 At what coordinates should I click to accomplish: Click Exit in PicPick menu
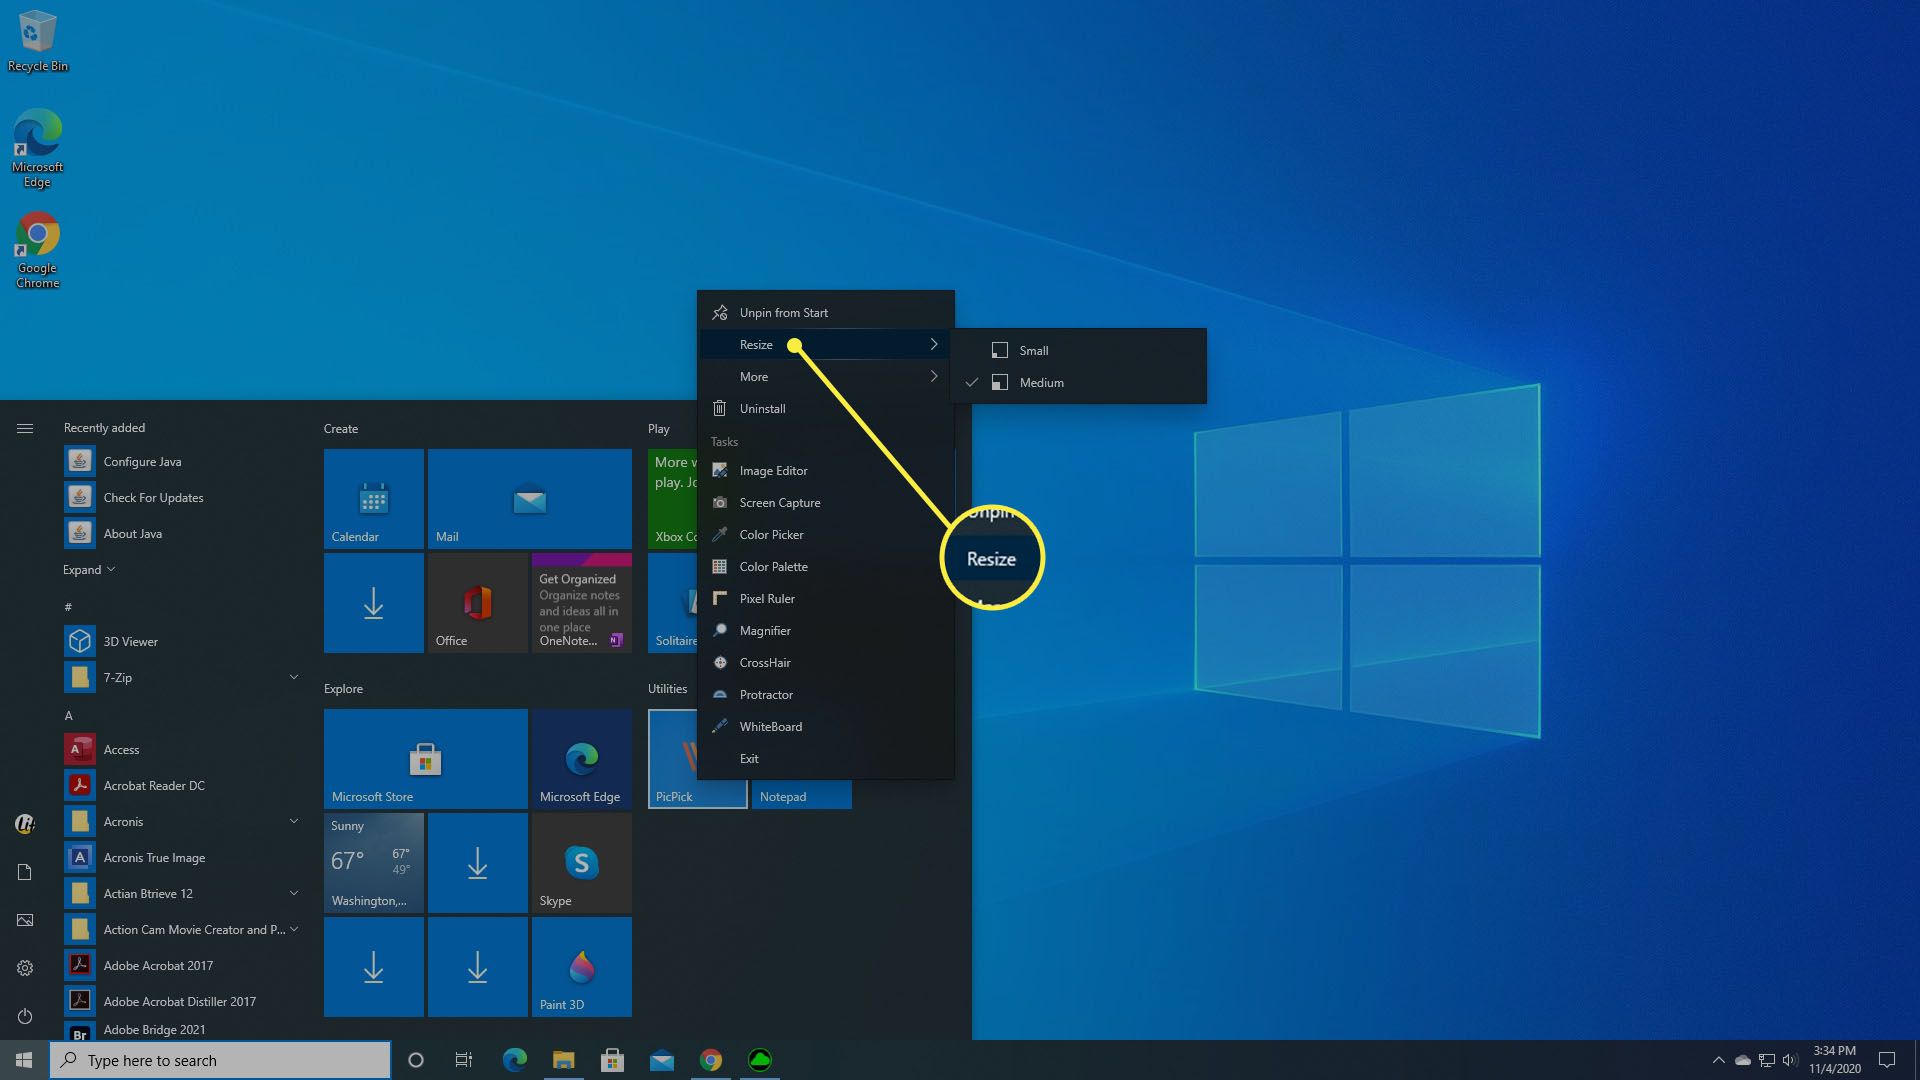[x=748, y=757]
